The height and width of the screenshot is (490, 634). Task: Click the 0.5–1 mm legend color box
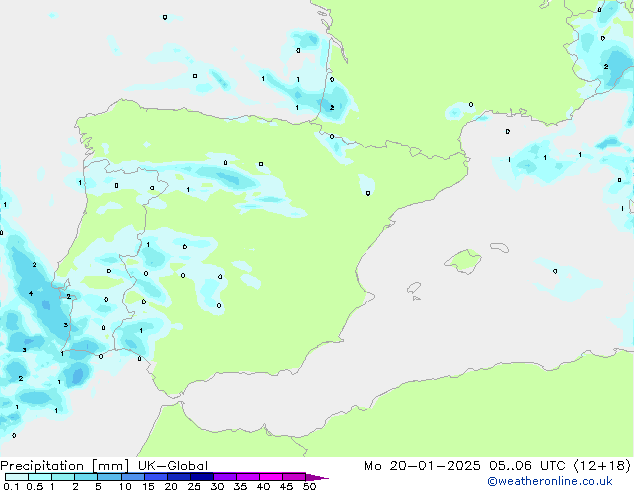(40, 477)
